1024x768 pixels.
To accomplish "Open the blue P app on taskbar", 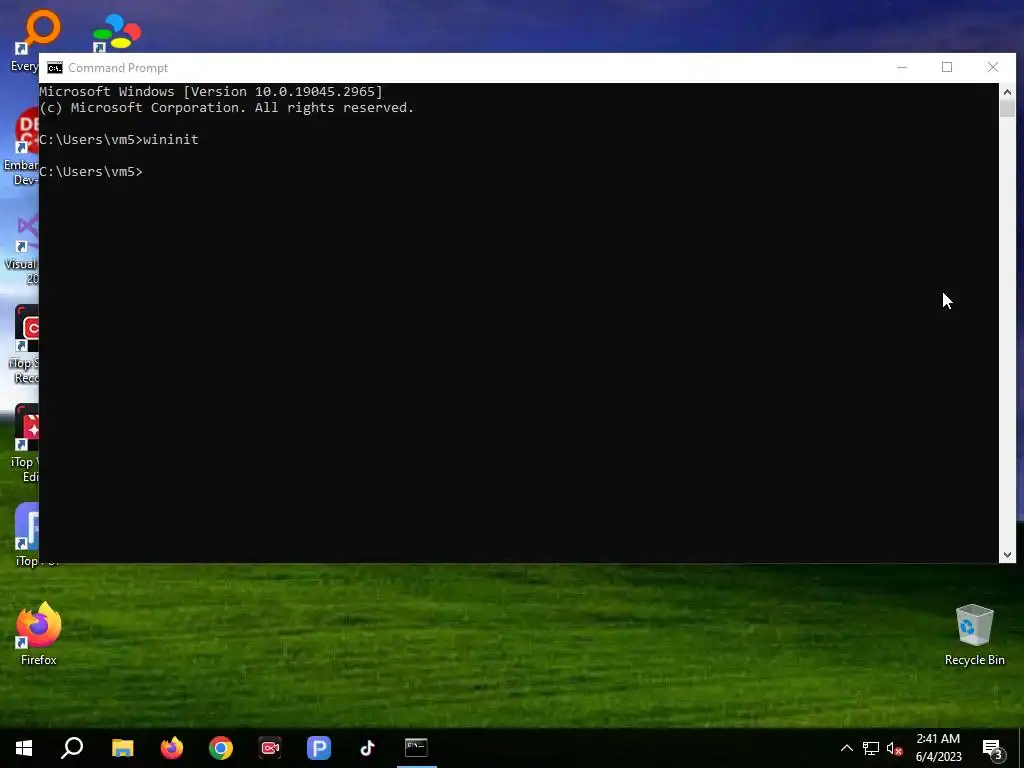I will tap(319, 748).
